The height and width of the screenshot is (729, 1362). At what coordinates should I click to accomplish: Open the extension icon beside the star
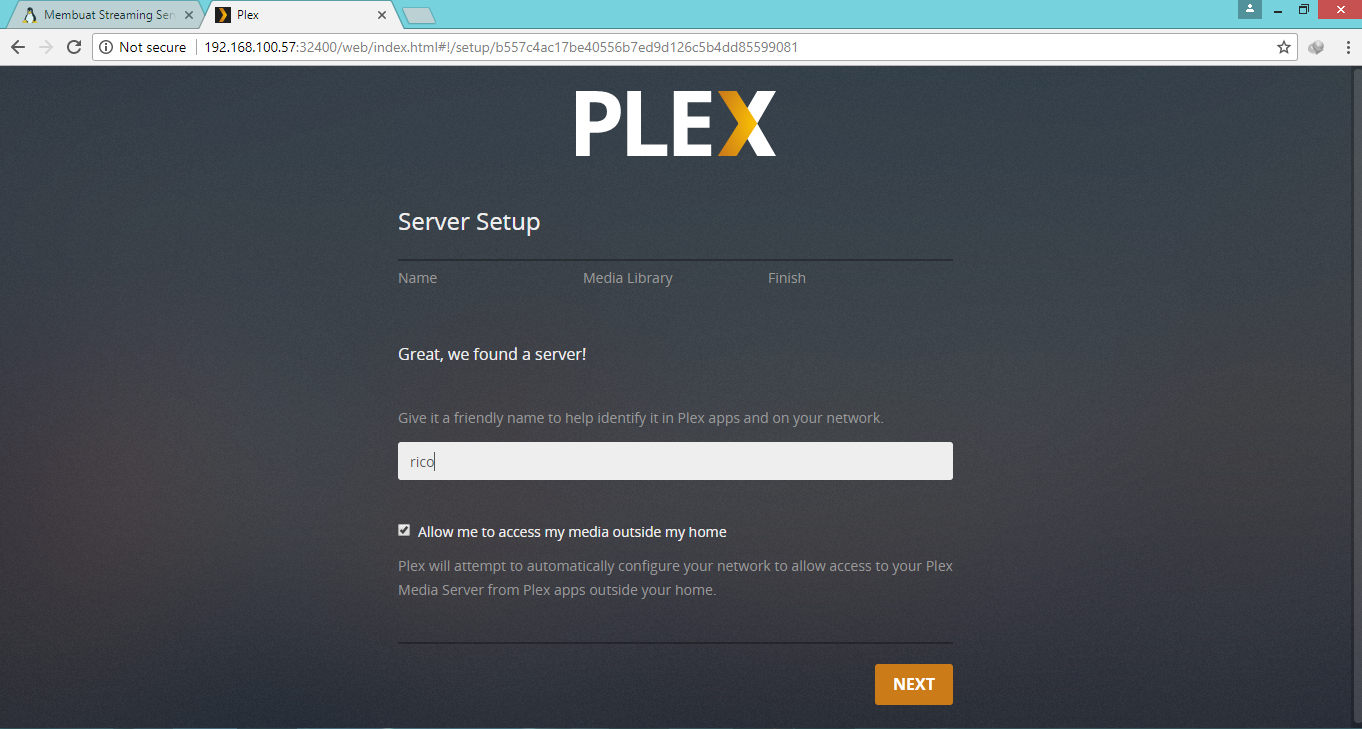pos(1317,47)
